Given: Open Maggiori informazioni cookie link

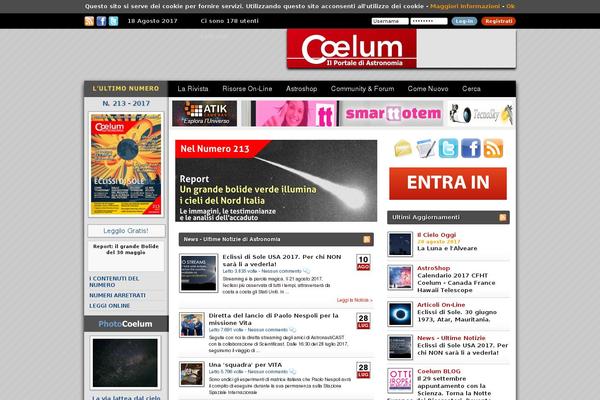Looking at the screenshot, I should [465, 6].
